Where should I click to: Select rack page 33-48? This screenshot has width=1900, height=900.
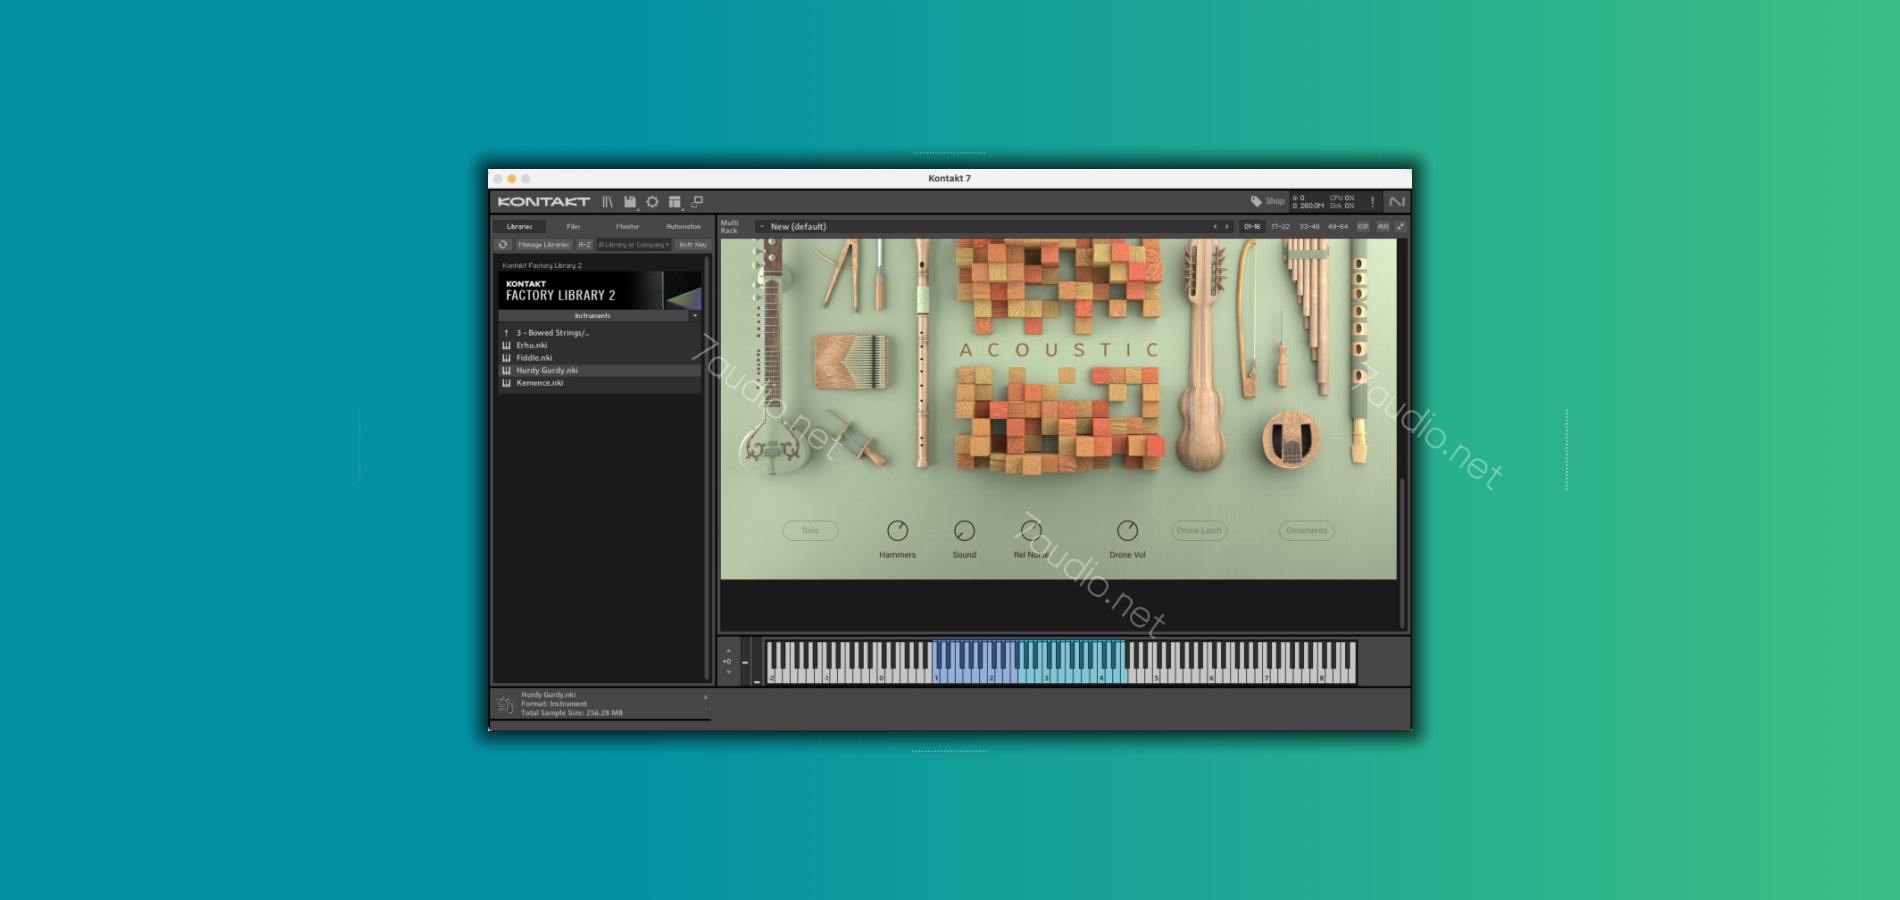point(1309,227)
